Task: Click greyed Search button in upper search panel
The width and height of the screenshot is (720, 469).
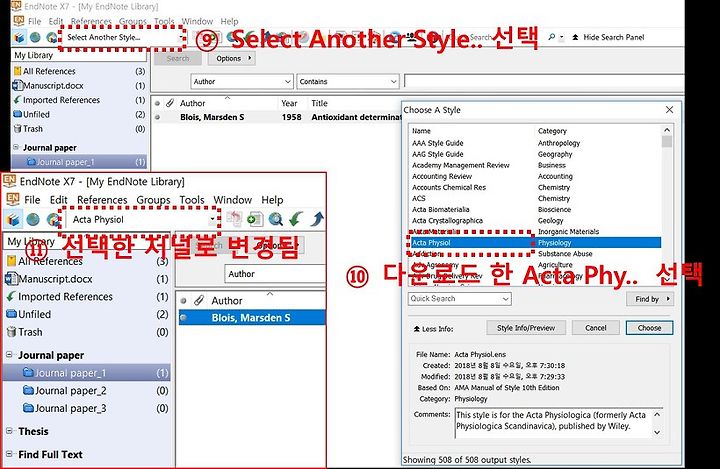Action: pos(178,58)
